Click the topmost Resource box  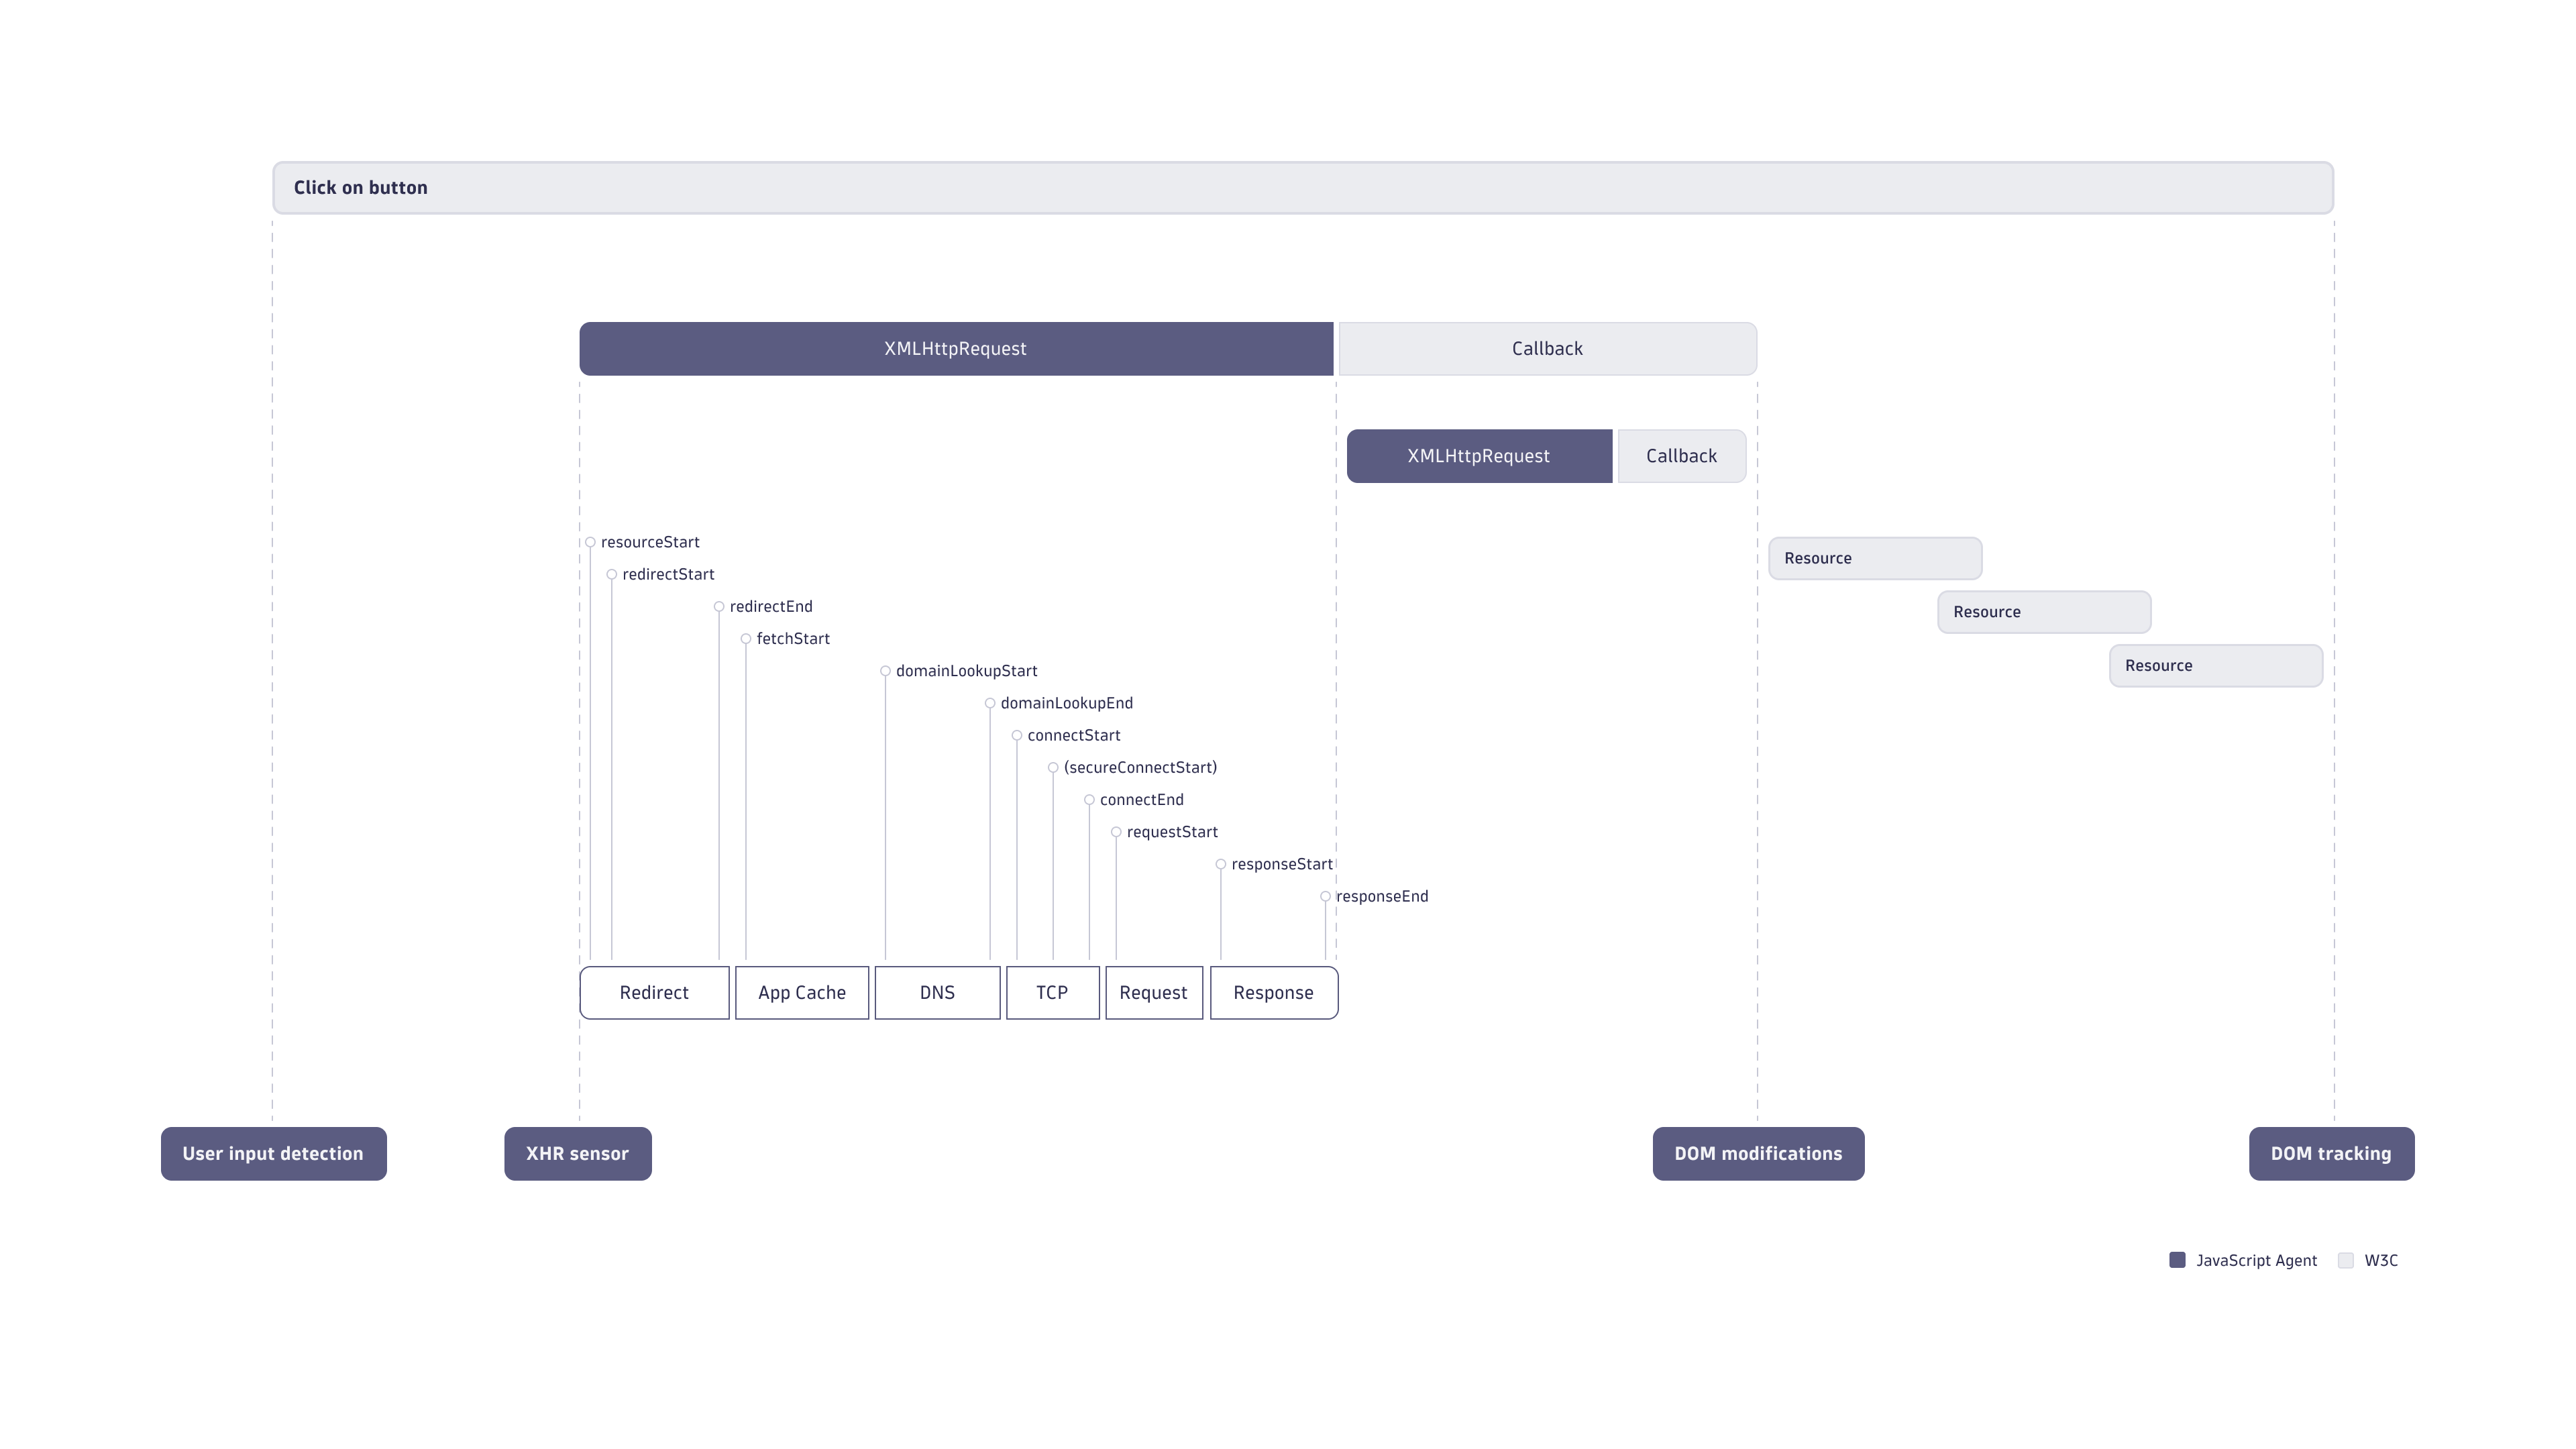(1874, 559)
